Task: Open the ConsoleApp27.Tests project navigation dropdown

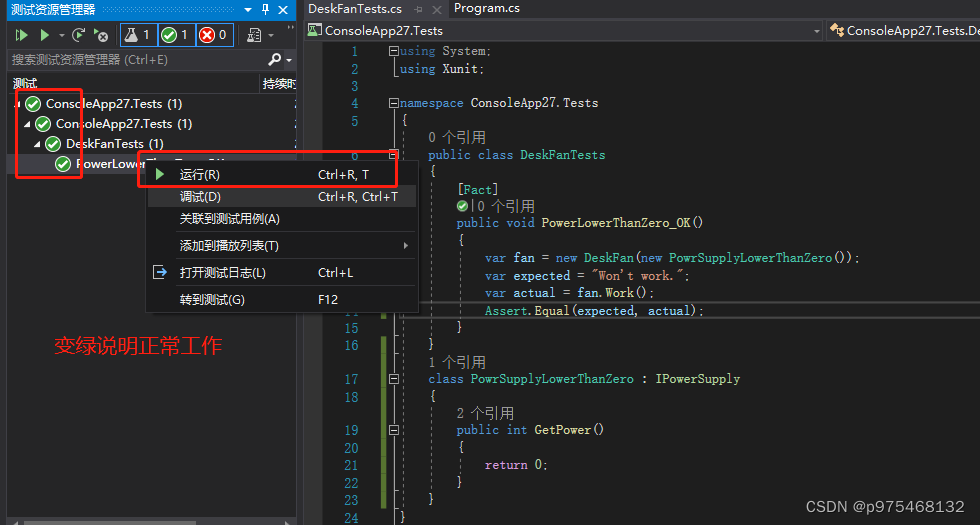Action: [816, 31]
